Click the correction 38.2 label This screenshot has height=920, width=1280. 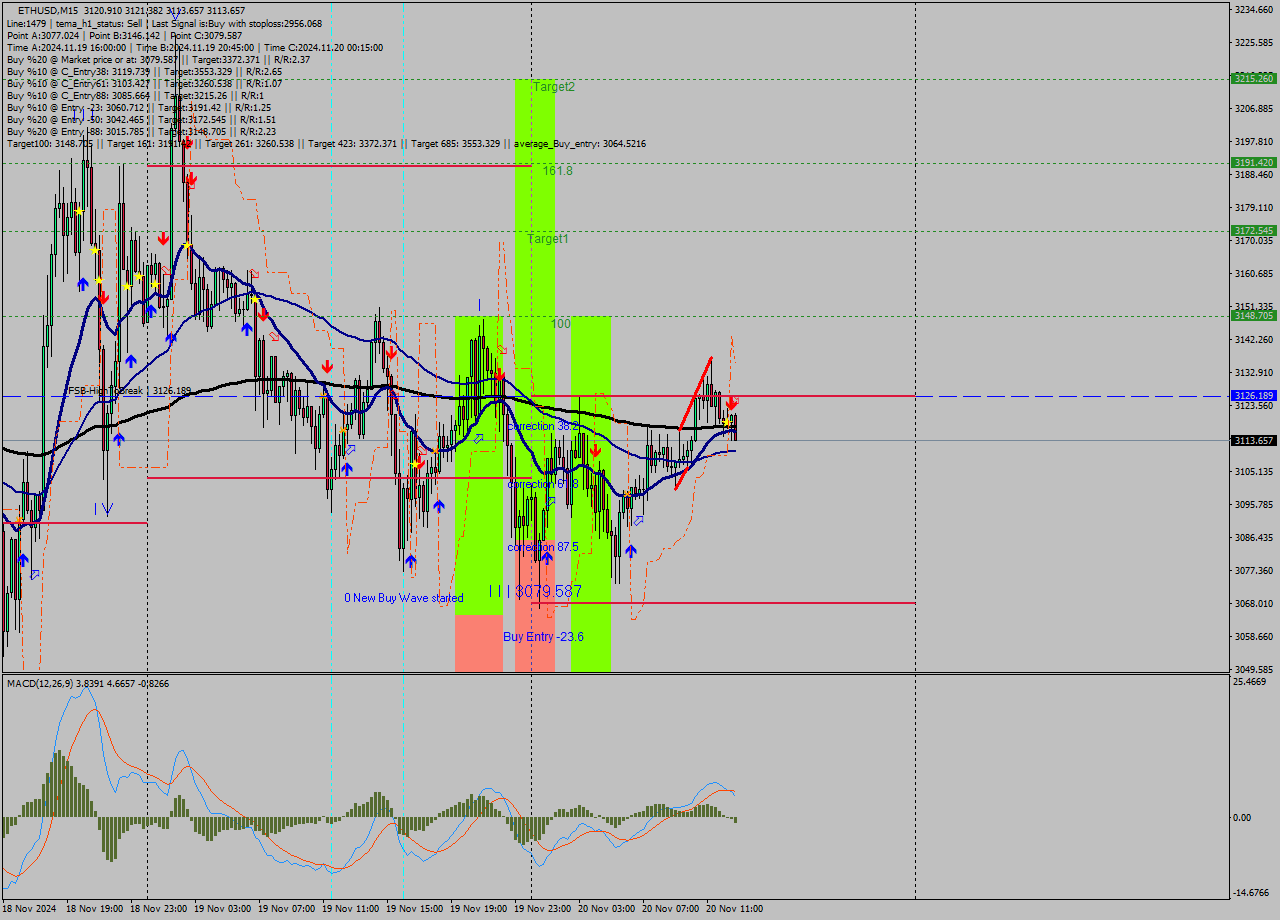pyautogui.click(x=543, y=426)
